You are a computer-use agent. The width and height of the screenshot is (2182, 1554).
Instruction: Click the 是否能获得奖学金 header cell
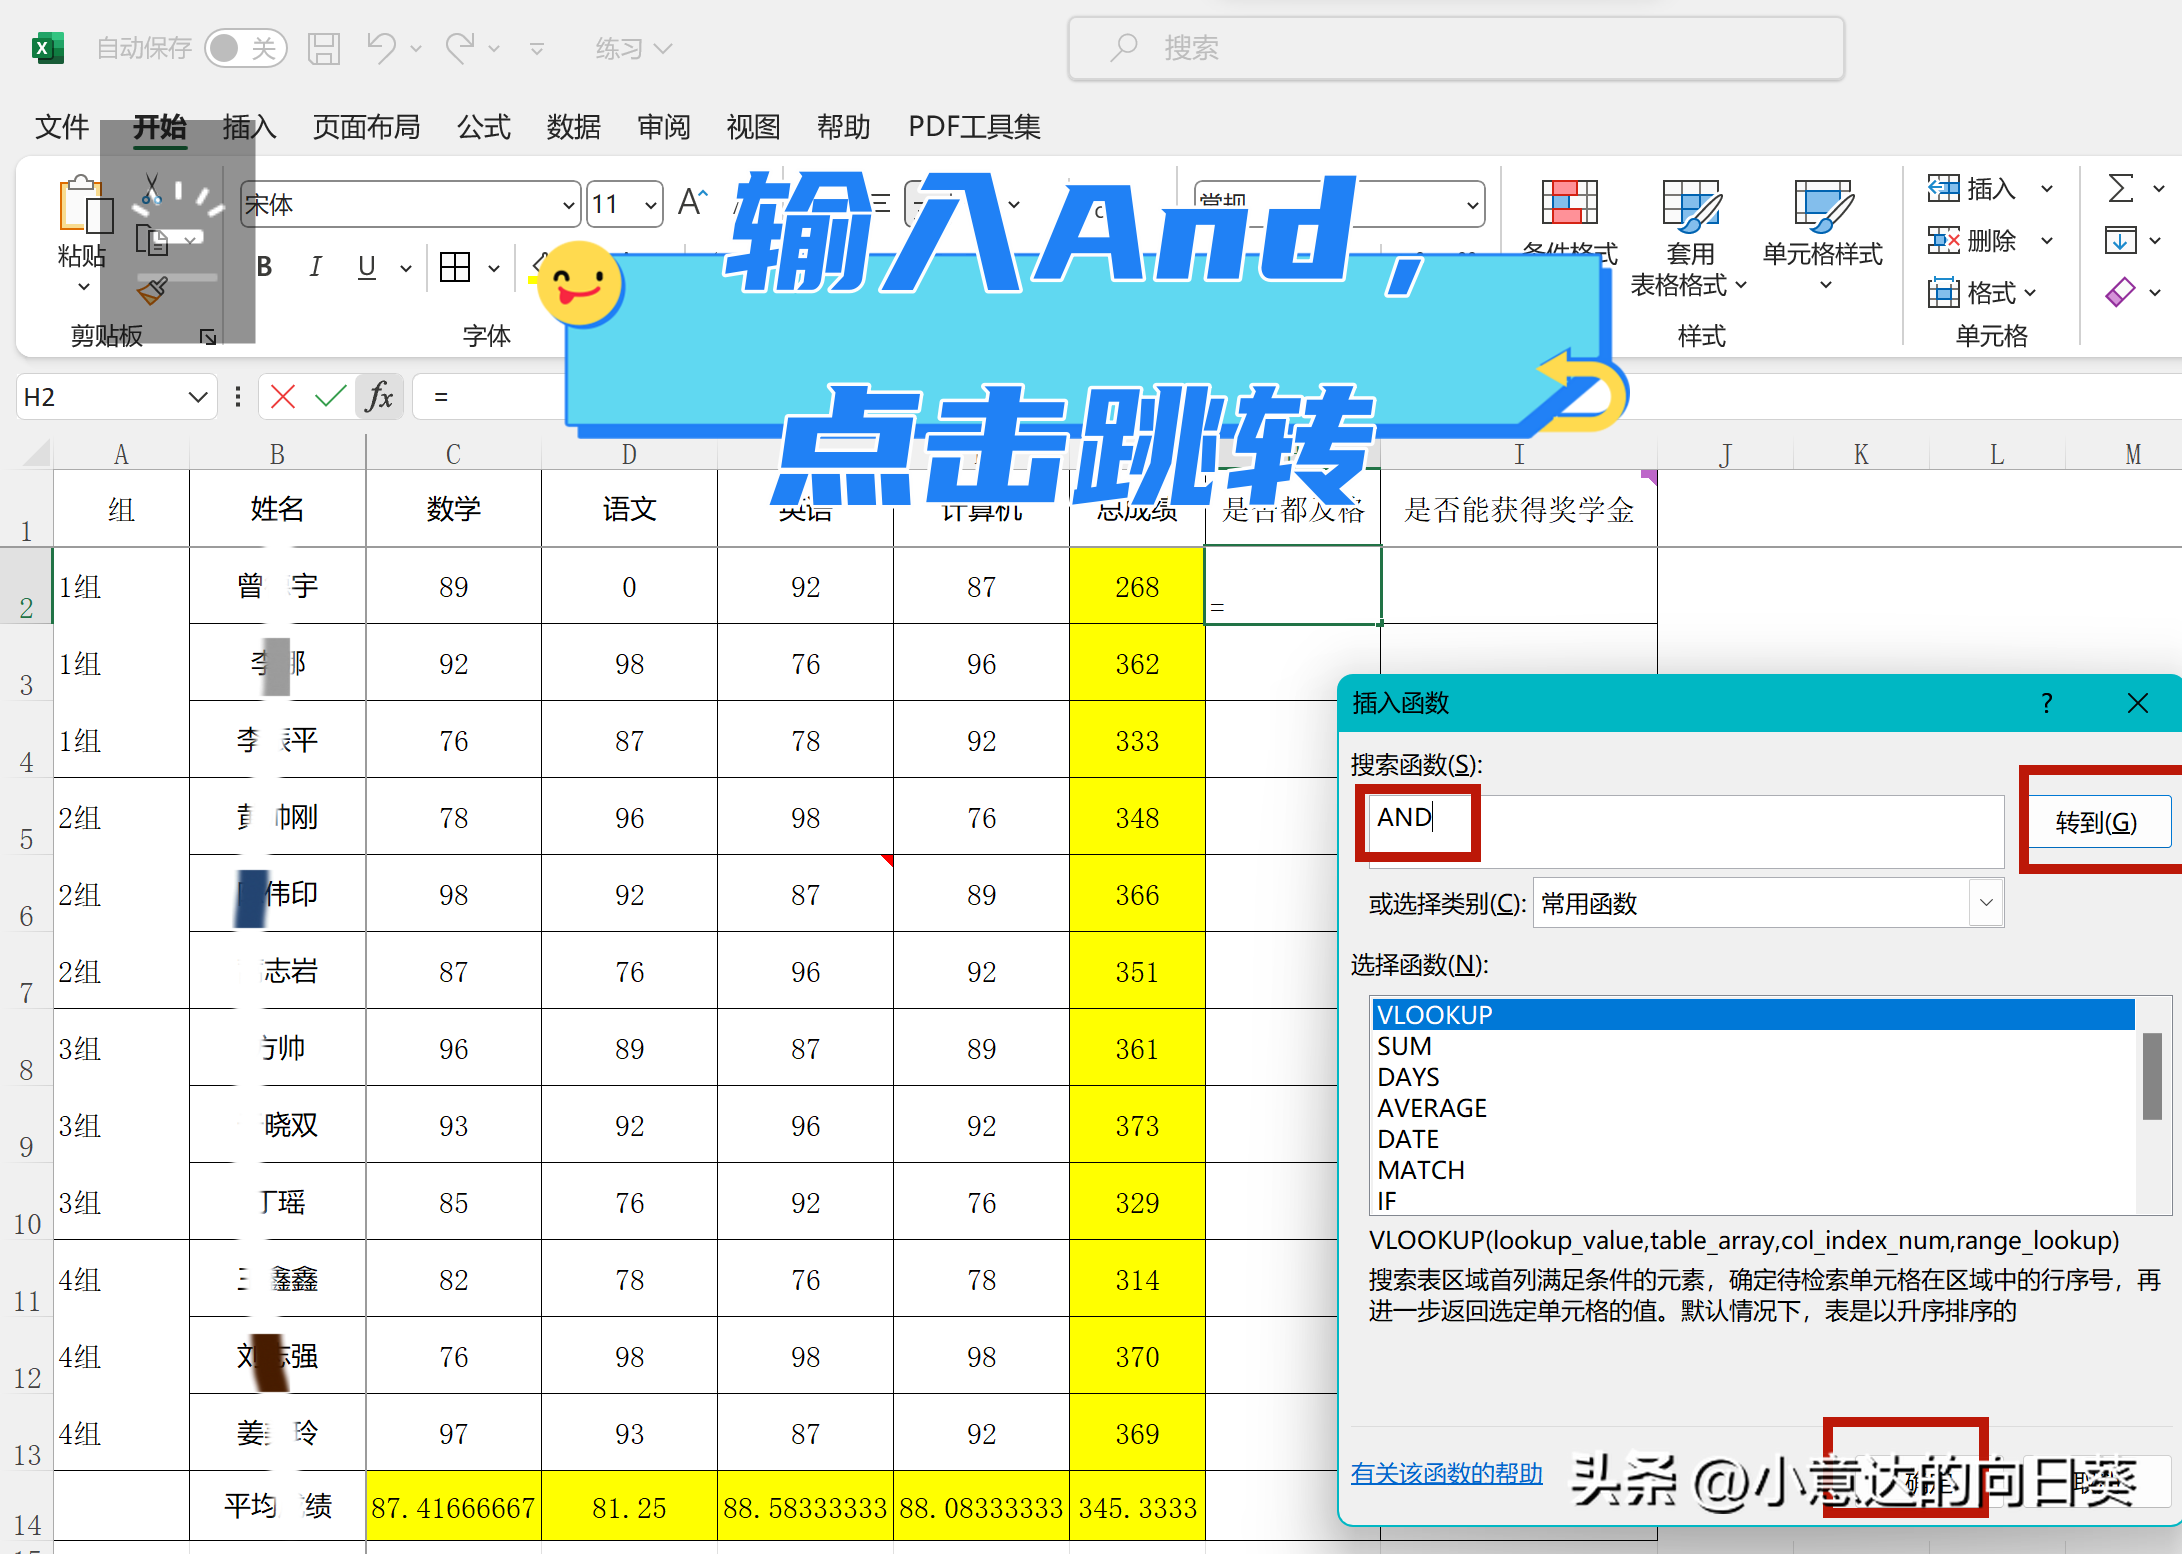click(x=1519, y=510)
